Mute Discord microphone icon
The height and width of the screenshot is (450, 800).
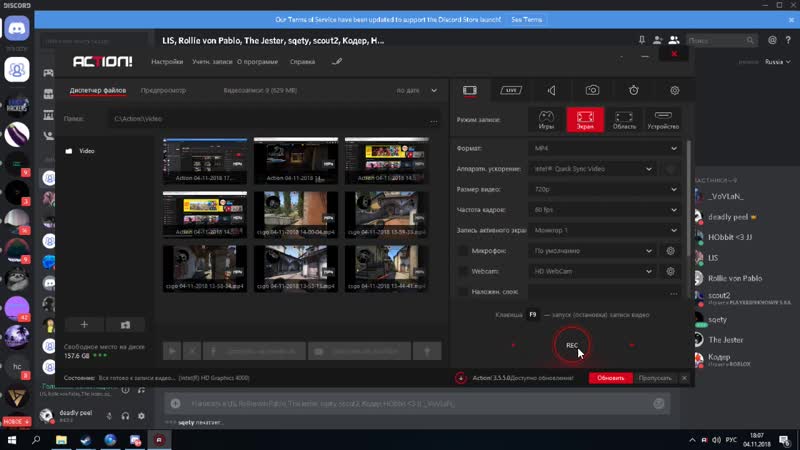pos(109,416)
